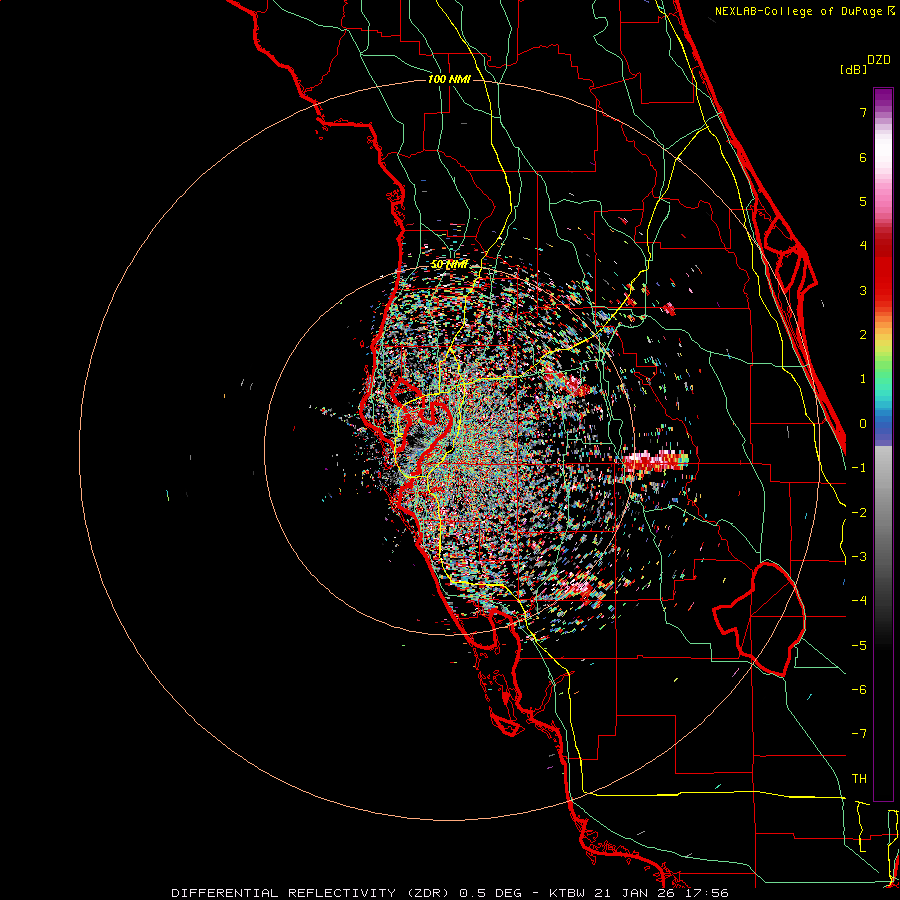Click the 7 value on color scale
900x900 pixels.
pyautogui.click(x=863, y=112)
